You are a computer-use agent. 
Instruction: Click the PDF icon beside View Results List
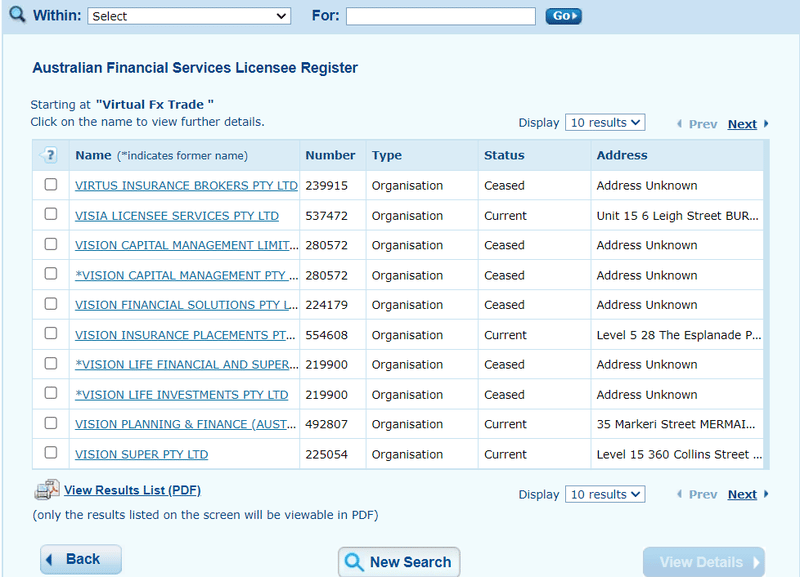47,490
